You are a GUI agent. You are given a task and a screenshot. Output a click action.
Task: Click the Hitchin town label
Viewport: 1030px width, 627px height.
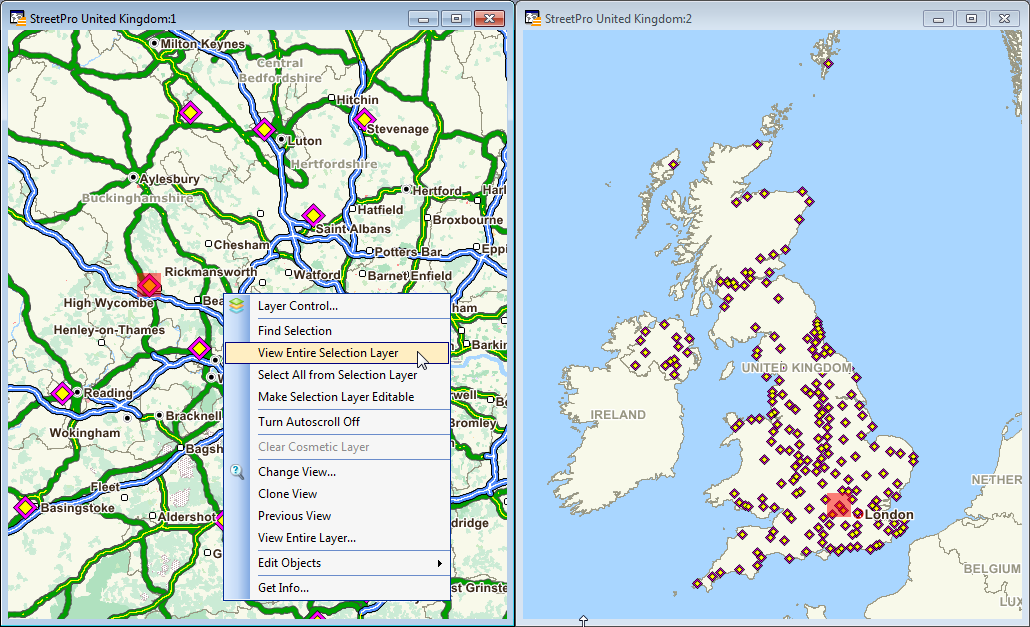coord(357,100)
